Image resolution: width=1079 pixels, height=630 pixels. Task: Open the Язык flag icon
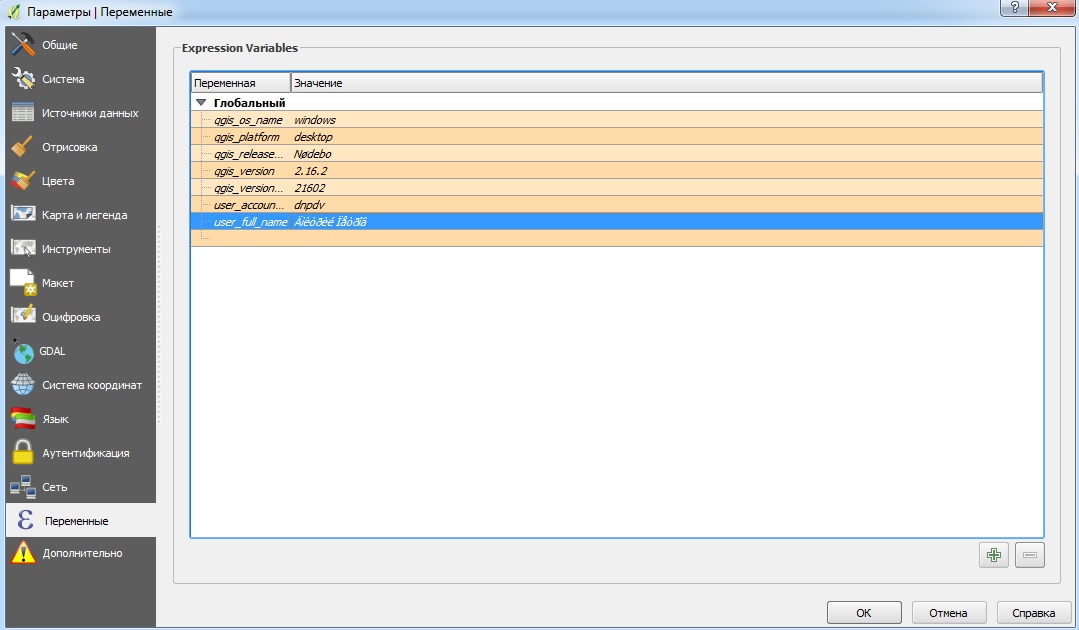[x=23, y=418]
